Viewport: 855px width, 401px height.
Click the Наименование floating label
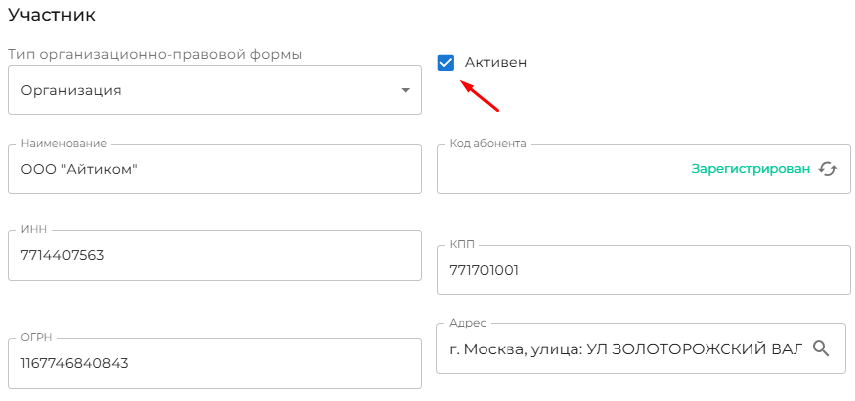click(62, 143)
